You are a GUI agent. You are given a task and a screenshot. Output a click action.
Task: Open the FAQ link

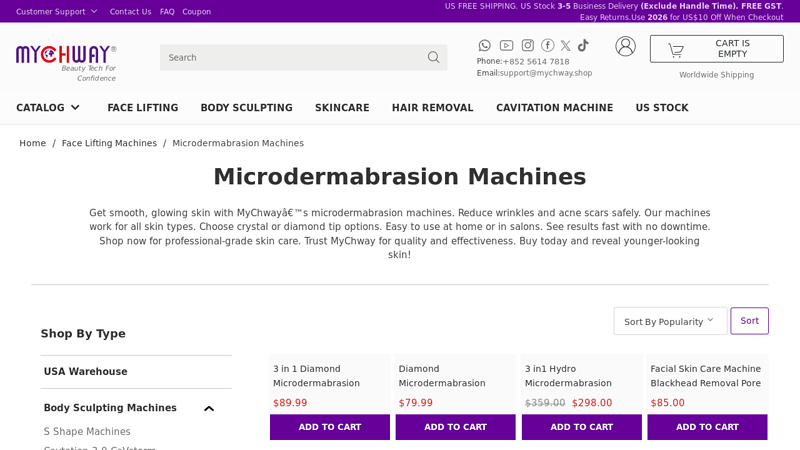pos(167,11)
